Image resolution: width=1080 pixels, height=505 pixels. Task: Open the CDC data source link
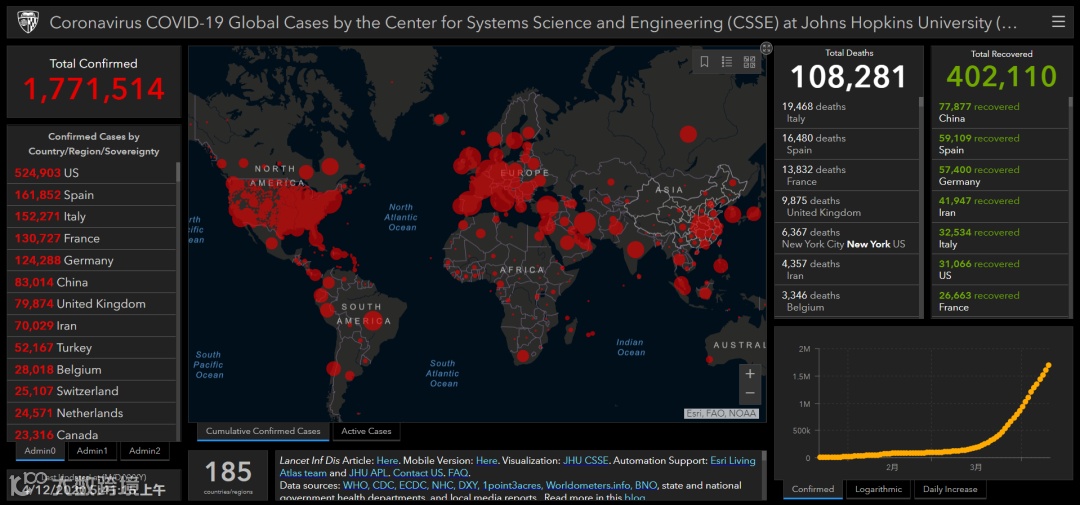pos(381,486)
